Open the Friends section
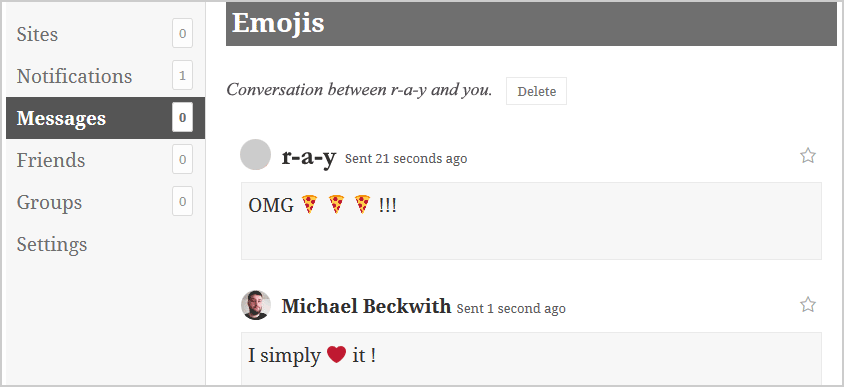Viewport: 844px width, 387px height. pos(105,160)
